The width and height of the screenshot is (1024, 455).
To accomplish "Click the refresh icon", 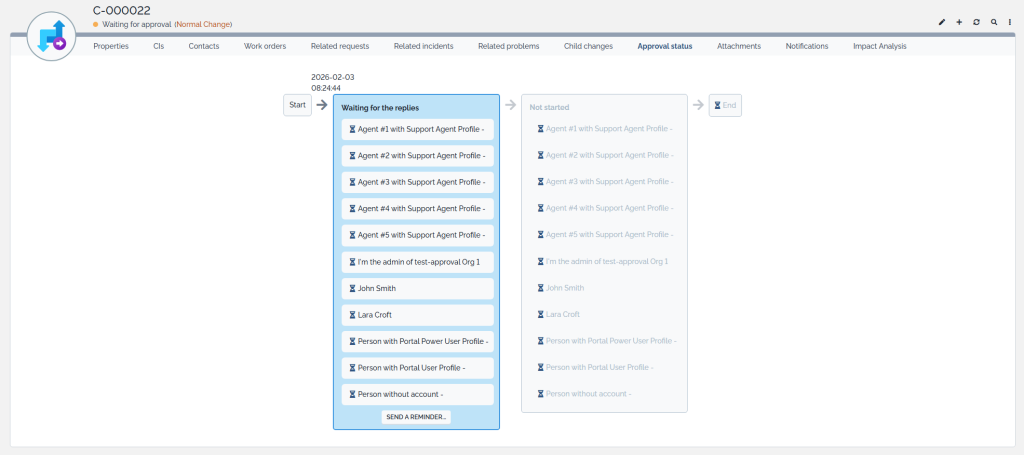I will pyautogui.click(x=976, y=22).
